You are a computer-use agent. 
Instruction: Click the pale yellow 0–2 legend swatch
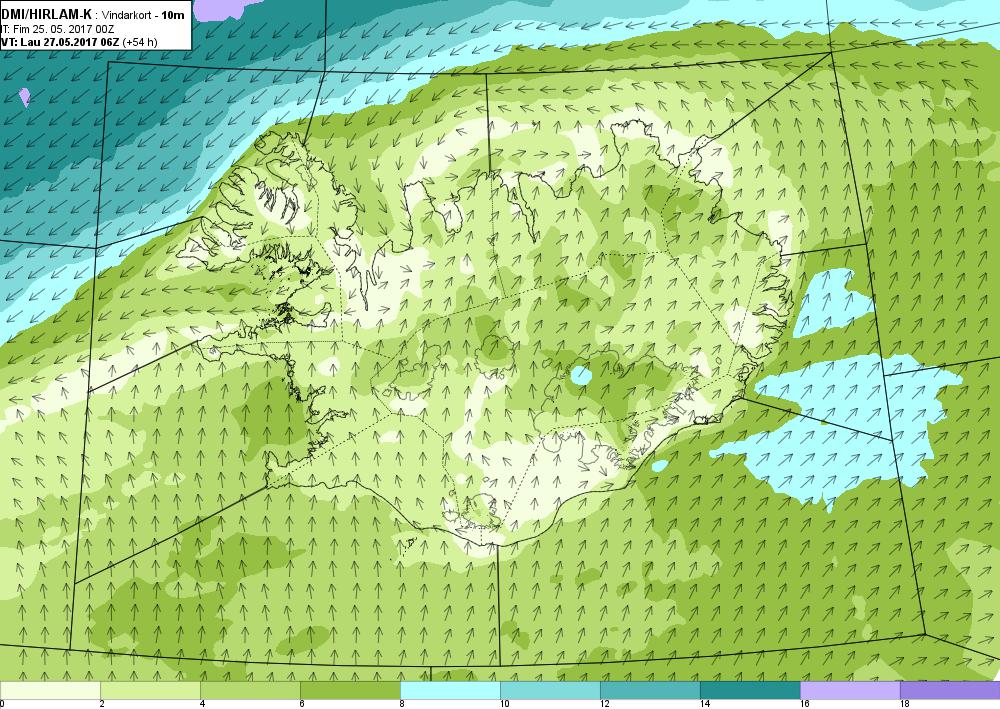click(50, 690)
